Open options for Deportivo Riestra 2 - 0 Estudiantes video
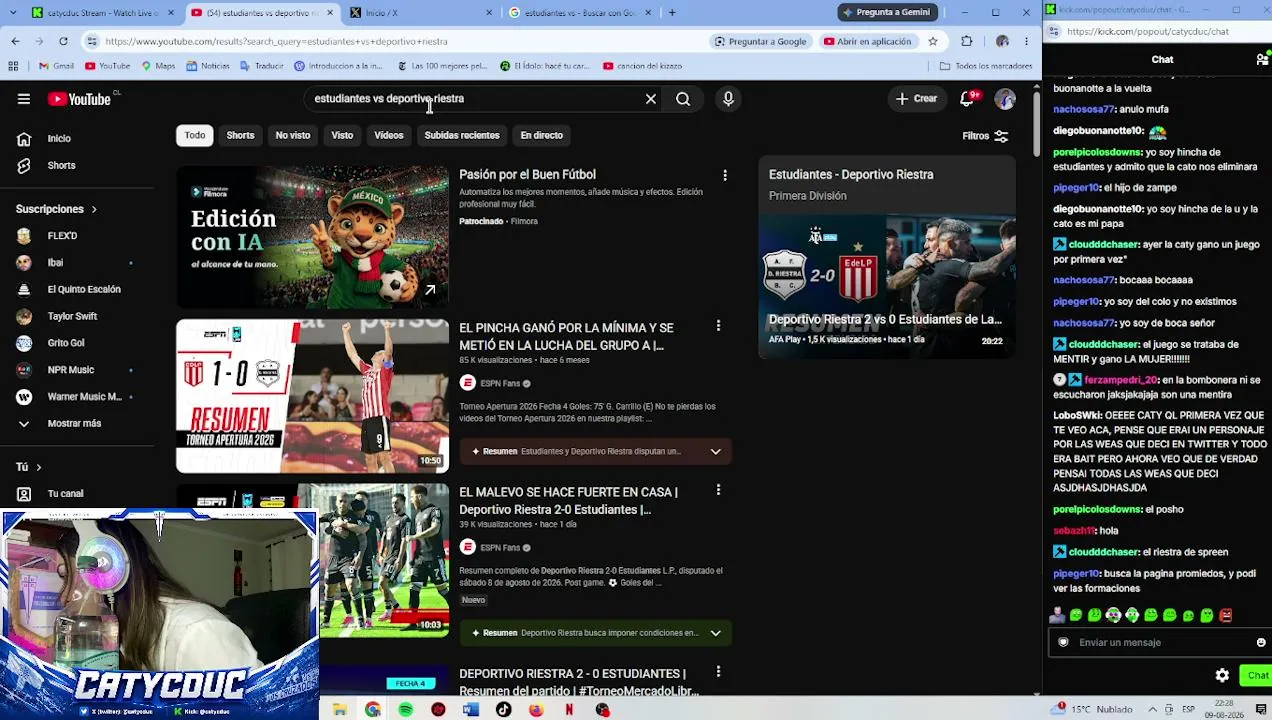The width and height of the screenshot is (1272, 720). click(718, 672)
